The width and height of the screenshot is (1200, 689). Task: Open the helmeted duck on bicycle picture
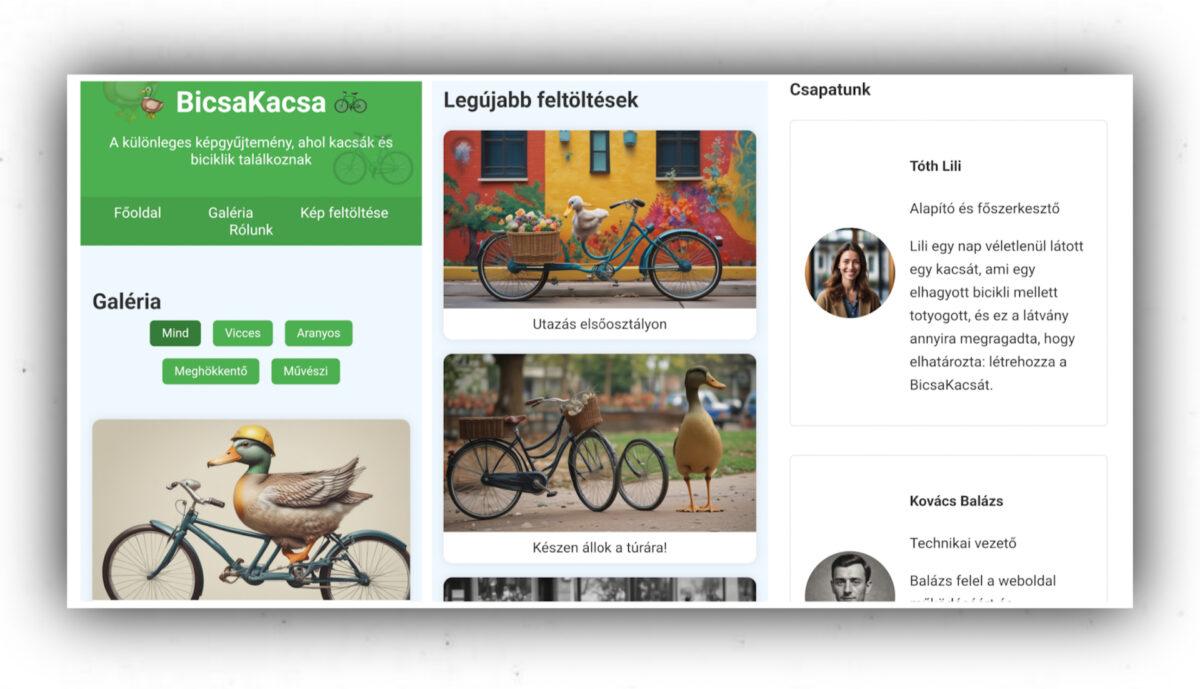click(x=251, y=510)
